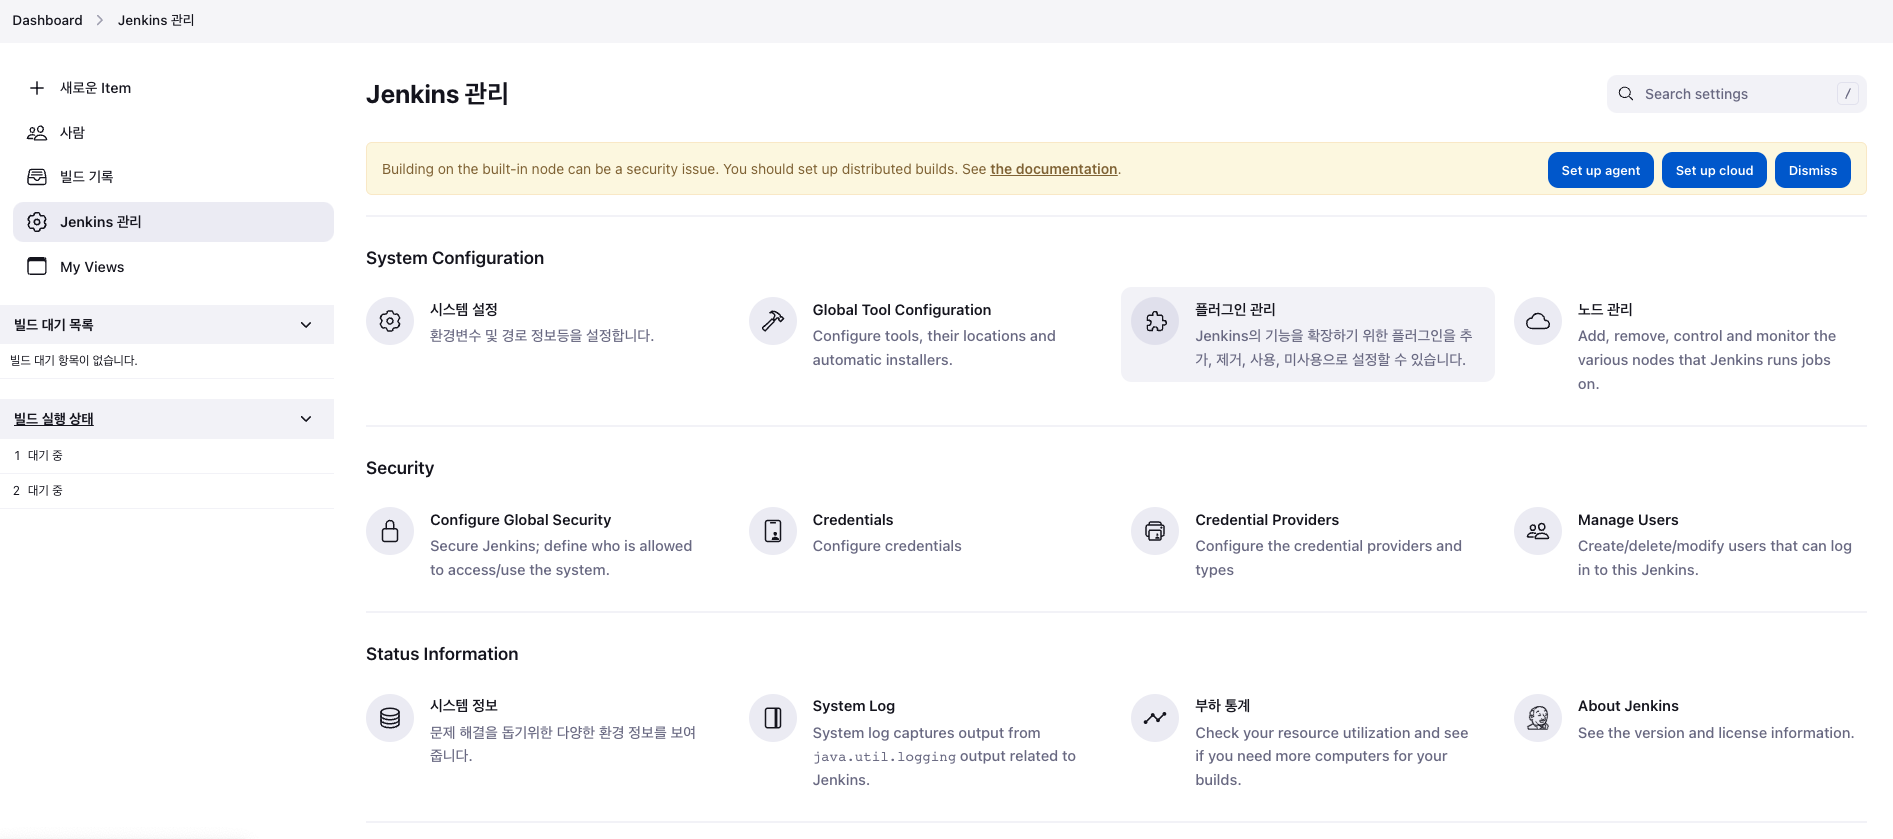The image size is (1893, 839).
Task: Click the magnifier icon in Search settings
Action: [1626, 94]
